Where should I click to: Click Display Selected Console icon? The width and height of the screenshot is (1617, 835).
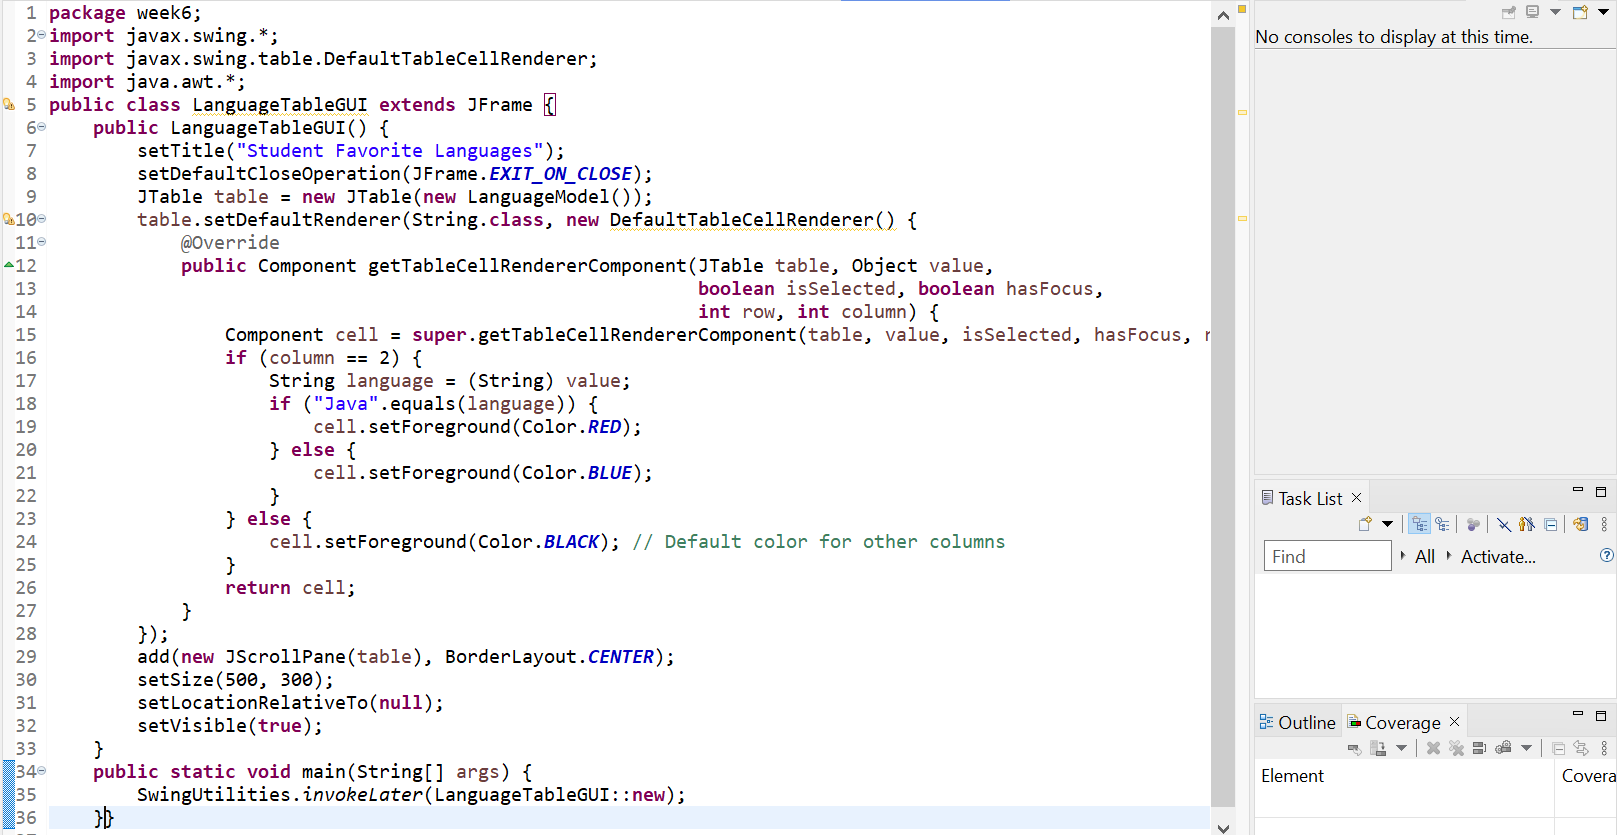[1532, 12]
